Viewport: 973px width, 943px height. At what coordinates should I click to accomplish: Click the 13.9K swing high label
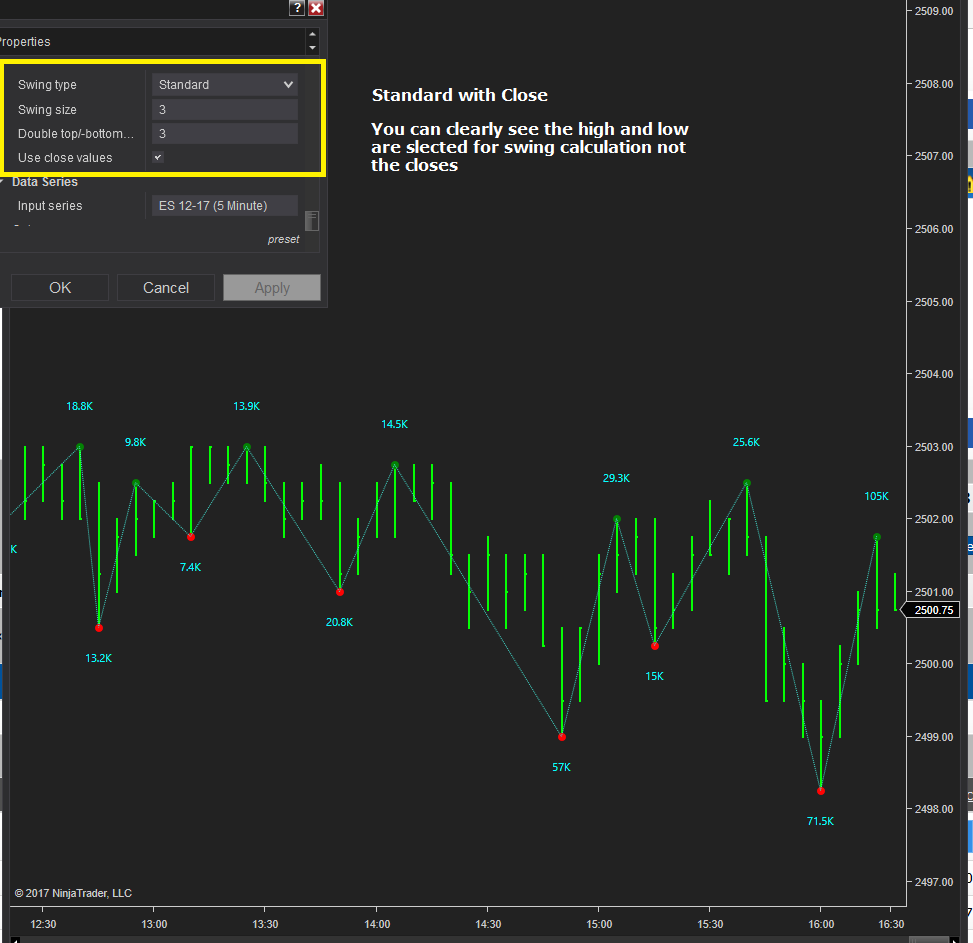246,406
